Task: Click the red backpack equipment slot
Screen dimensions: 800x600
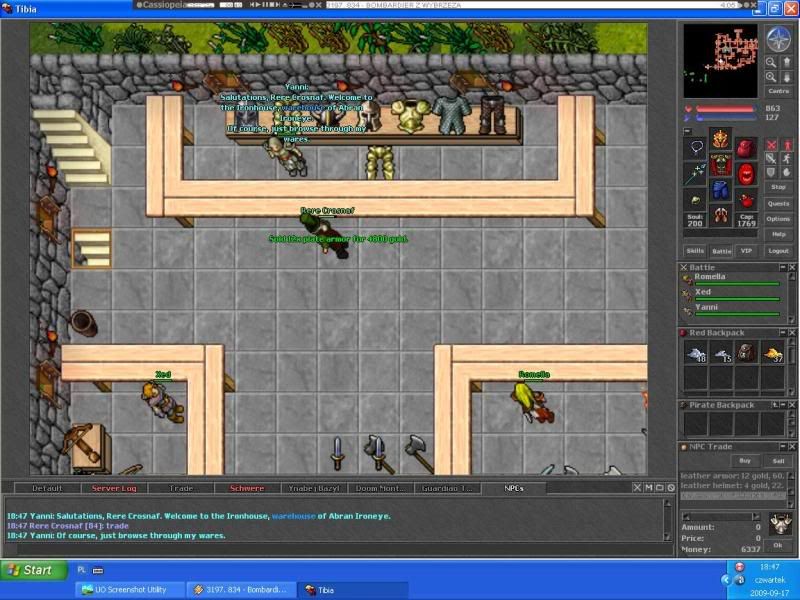Action: pyautogui.click(x=746, y=148)
